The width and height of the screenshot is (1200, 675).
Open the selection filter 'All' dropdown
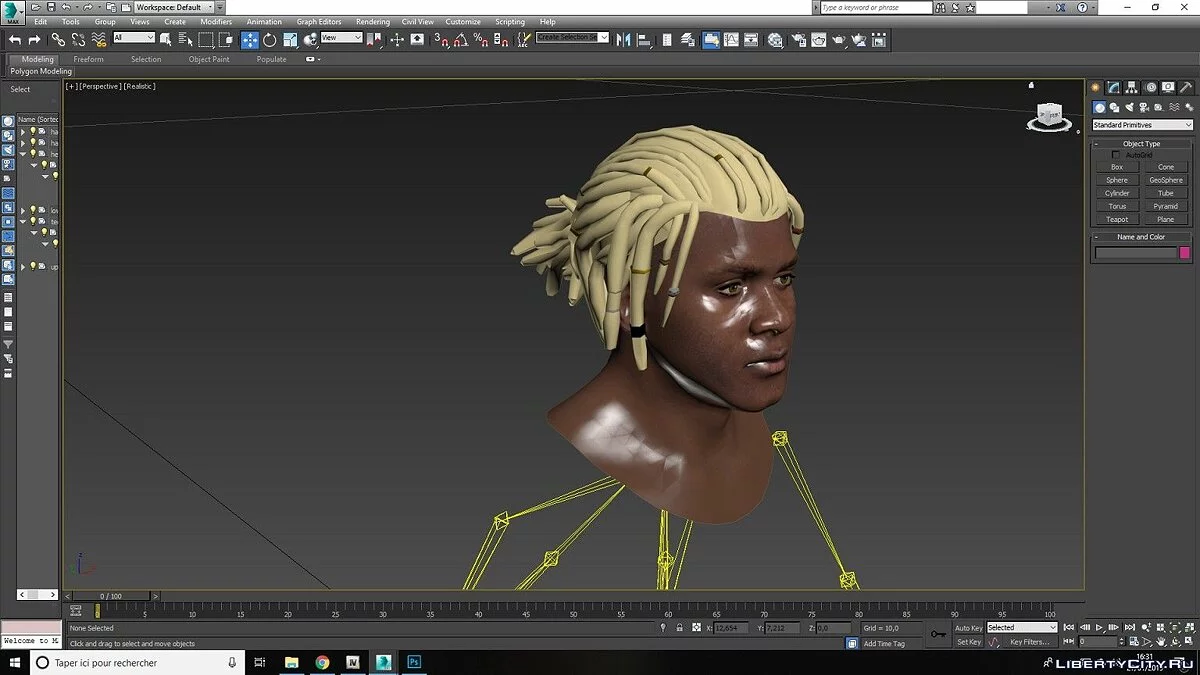134,38
